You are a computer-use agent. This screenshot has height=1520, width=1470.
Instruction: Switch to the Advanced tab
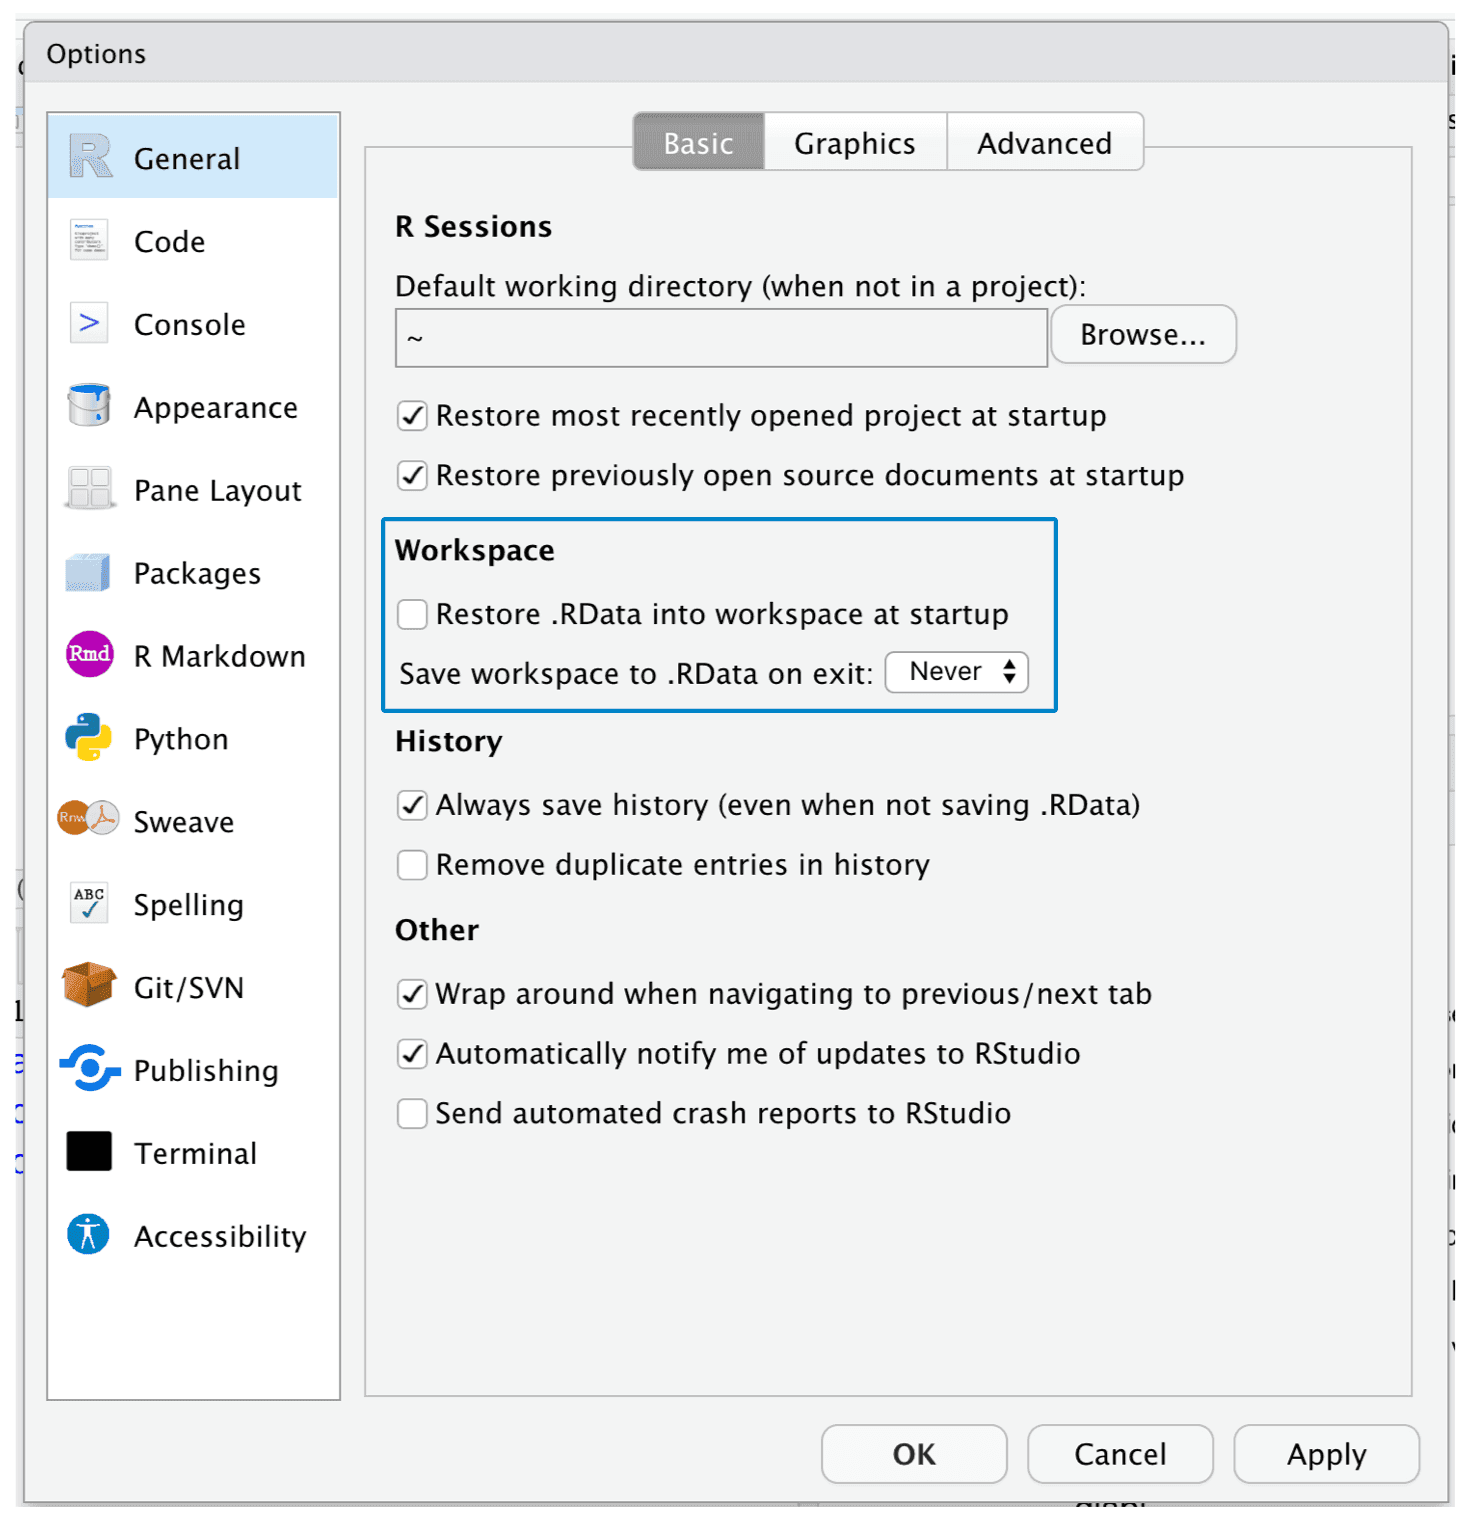[x=1044, y=143]
